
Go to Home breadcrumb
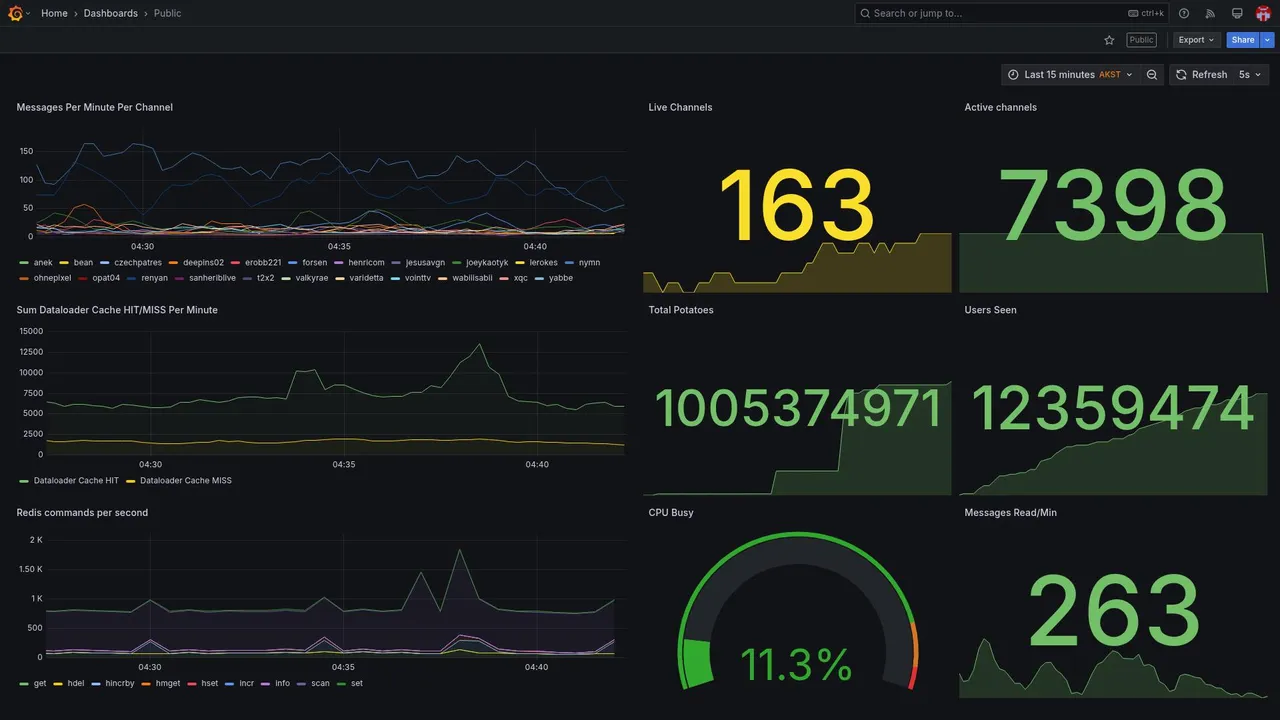tap(54, 13)
